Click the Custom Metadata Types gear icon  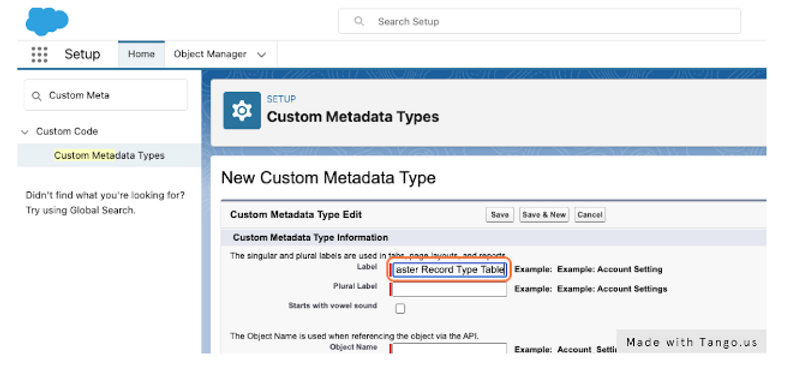pos(242,110)
